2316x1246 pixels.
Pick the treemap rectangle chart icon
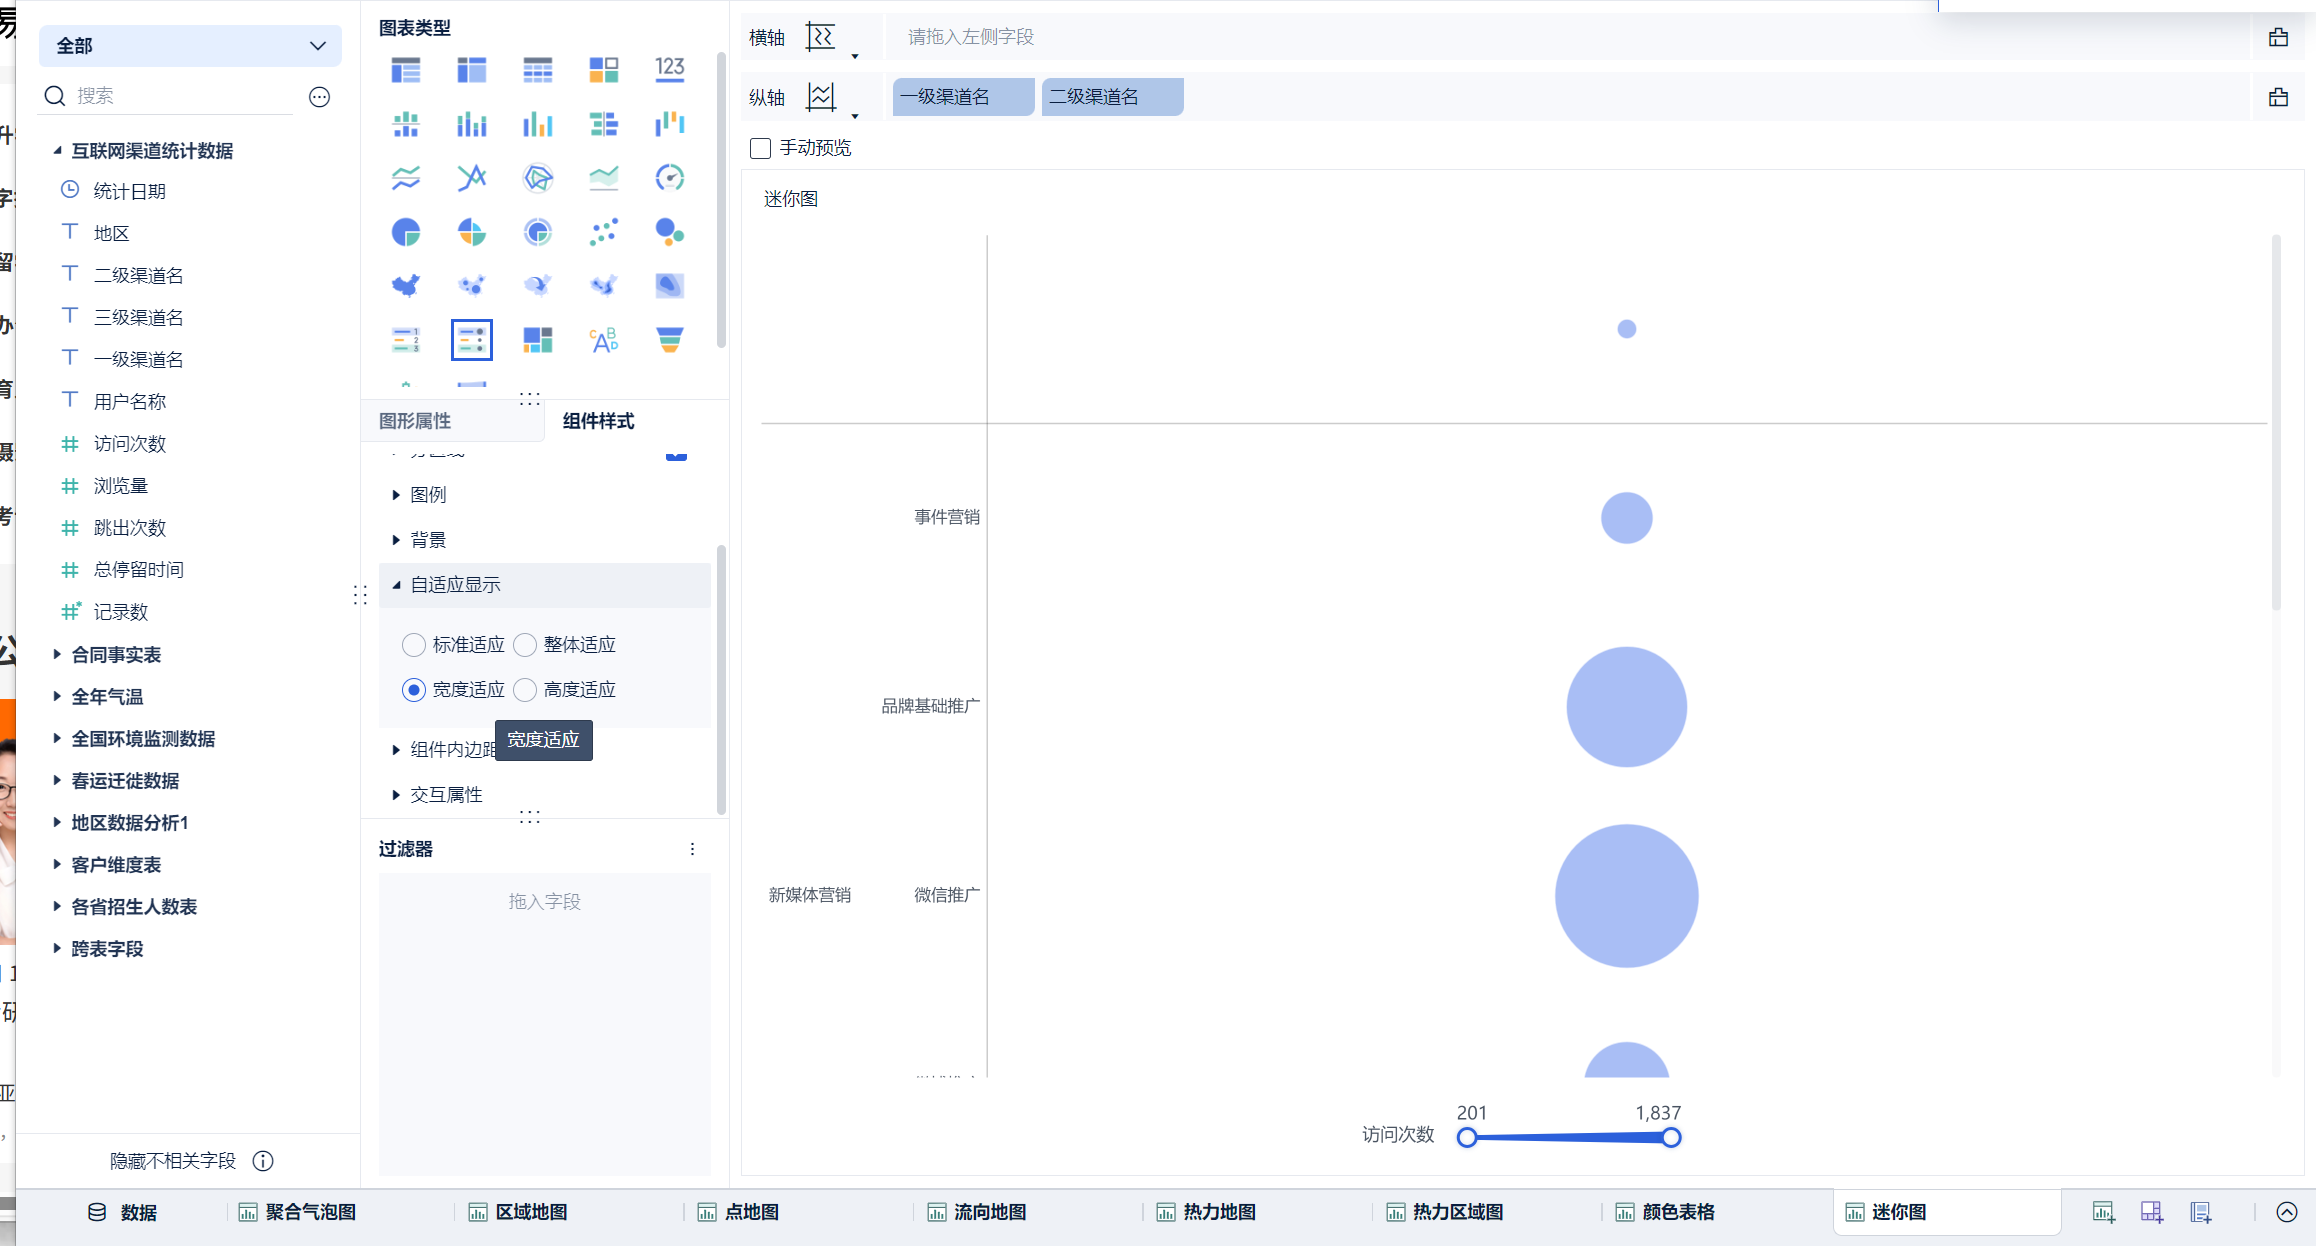(537, 340)
